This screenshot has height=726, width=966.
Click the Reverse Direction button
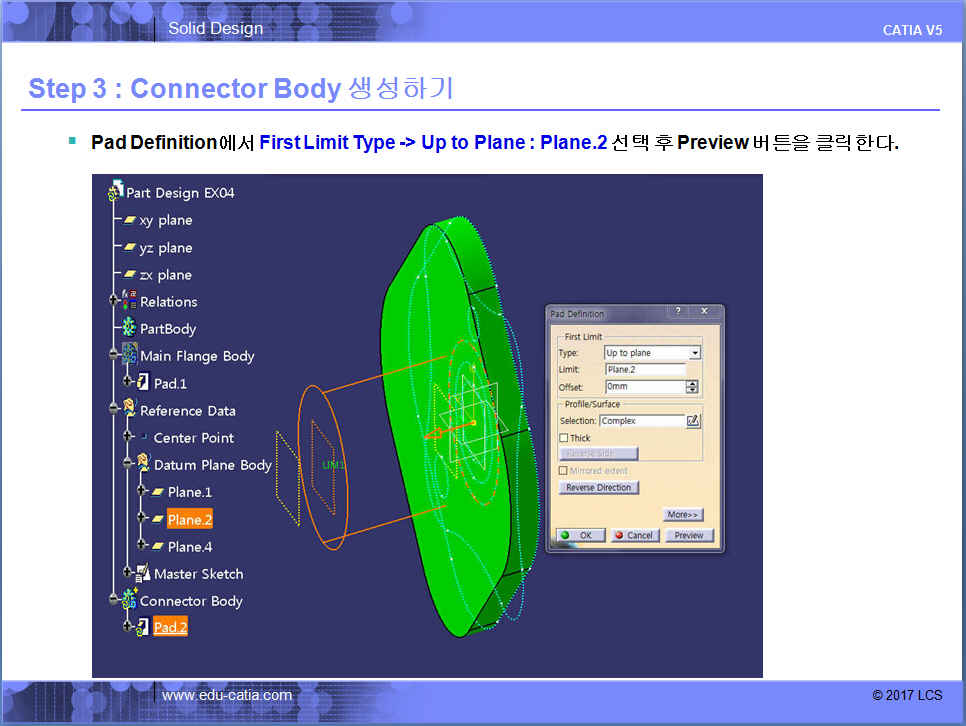(x=598, y=488)
